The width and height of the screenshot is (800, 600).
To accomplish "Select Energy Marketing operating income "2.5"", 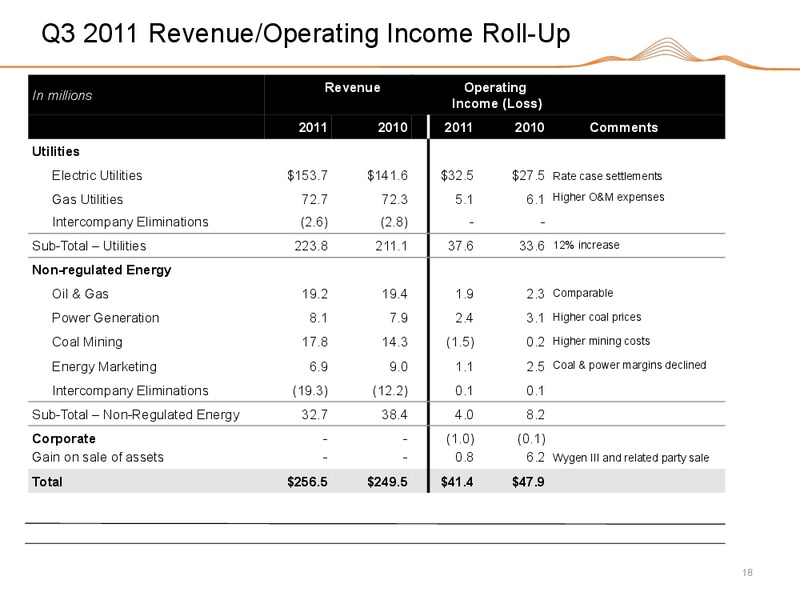I will [x=535, y=367].
